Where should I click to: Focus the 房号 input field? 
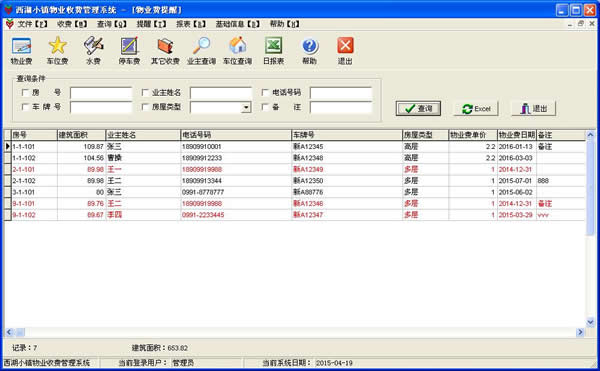point(101,93)
